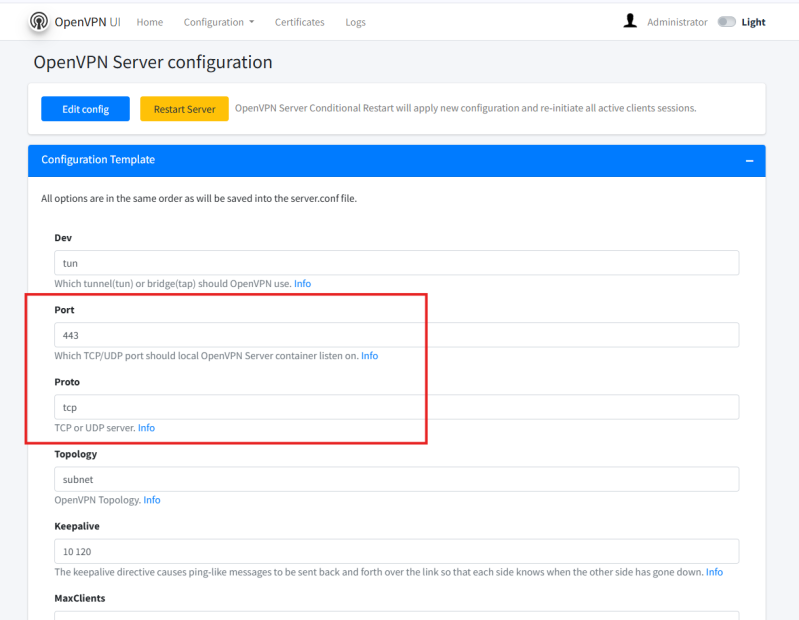Click the Topology field containing subnet
The height and width of the screenshot is (620, 799).
[396, 479]
